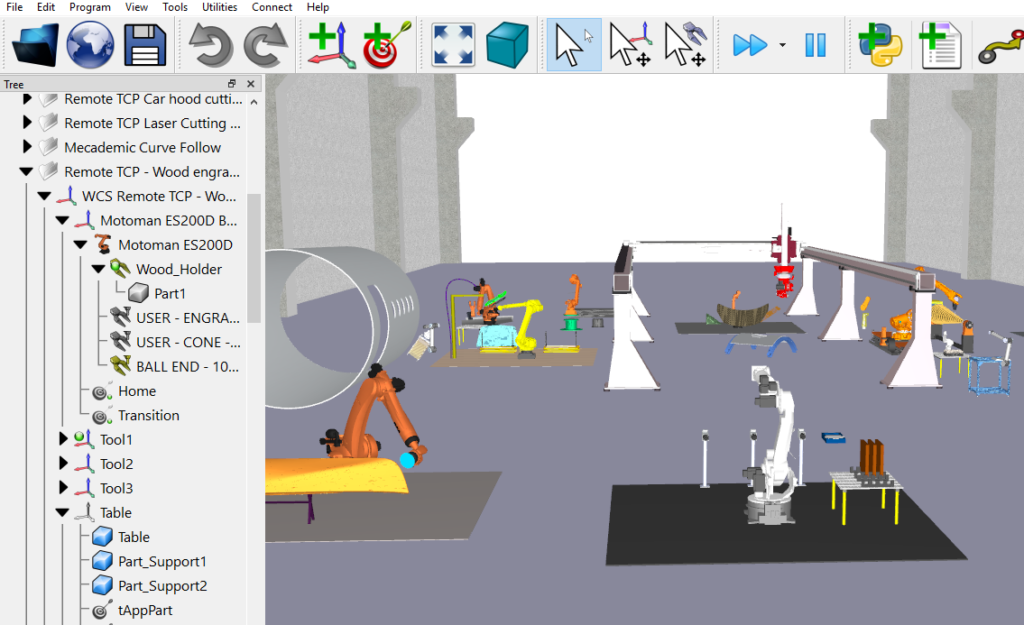Open the Utilities menu
The width and height of the screenshot is (1024, 625).
coord(219,7)
